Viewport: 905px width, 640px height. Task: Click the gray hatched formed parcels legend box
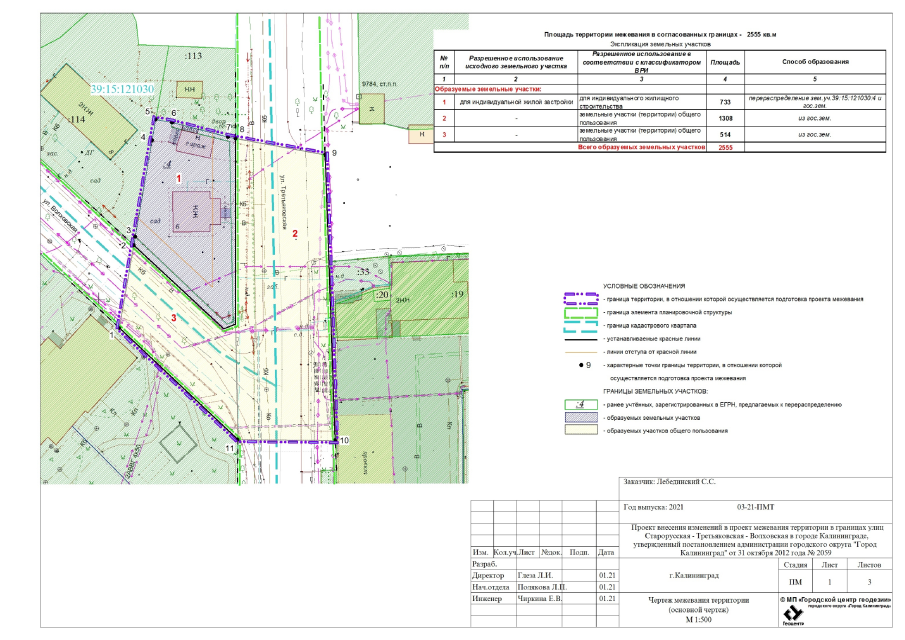tap(581, 417)
